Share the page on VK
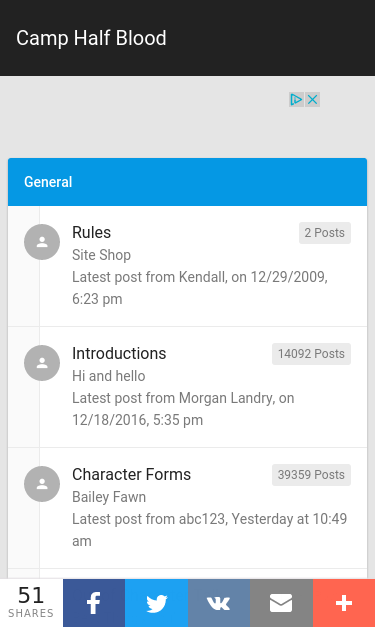The width and height of the screenshot is (375, 627). tap(219, 603)
